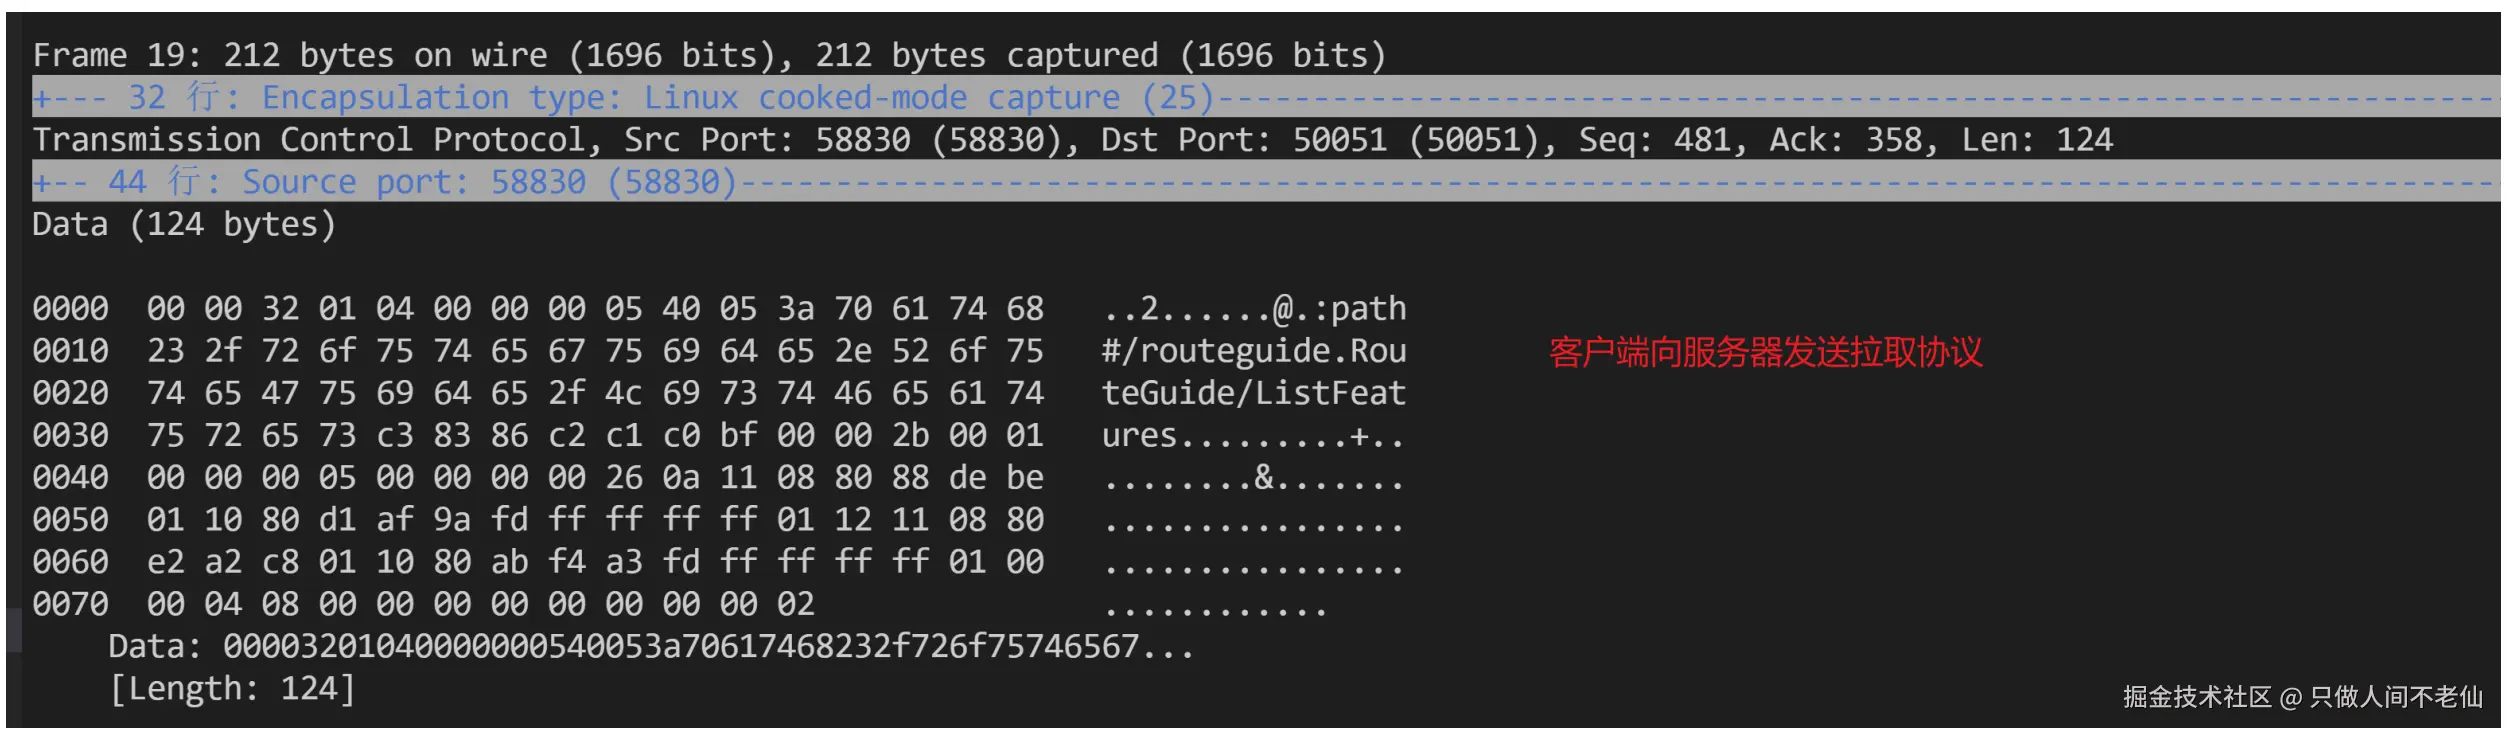Click hex row offset 0010
This screenshot has width=2506, height=733.
click(70, 351)
